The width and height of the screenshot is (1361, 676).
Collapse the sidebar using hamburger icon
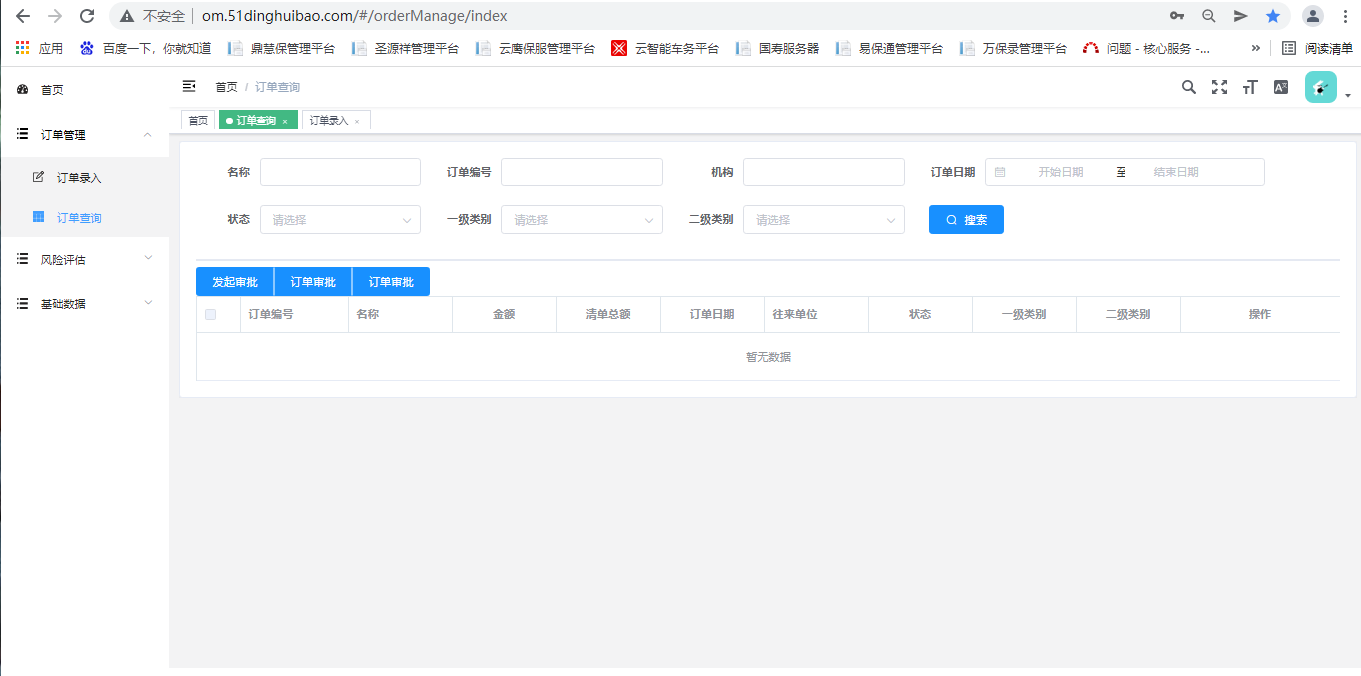point(189,87)
